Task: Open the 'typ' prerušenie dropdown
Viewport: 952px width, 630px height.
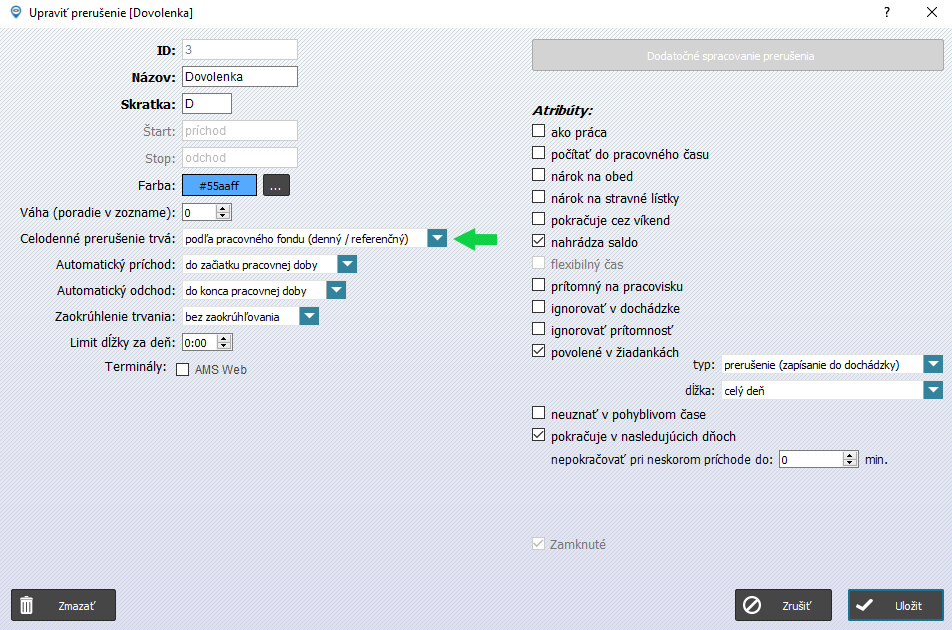Action: [x=933, y=365]
